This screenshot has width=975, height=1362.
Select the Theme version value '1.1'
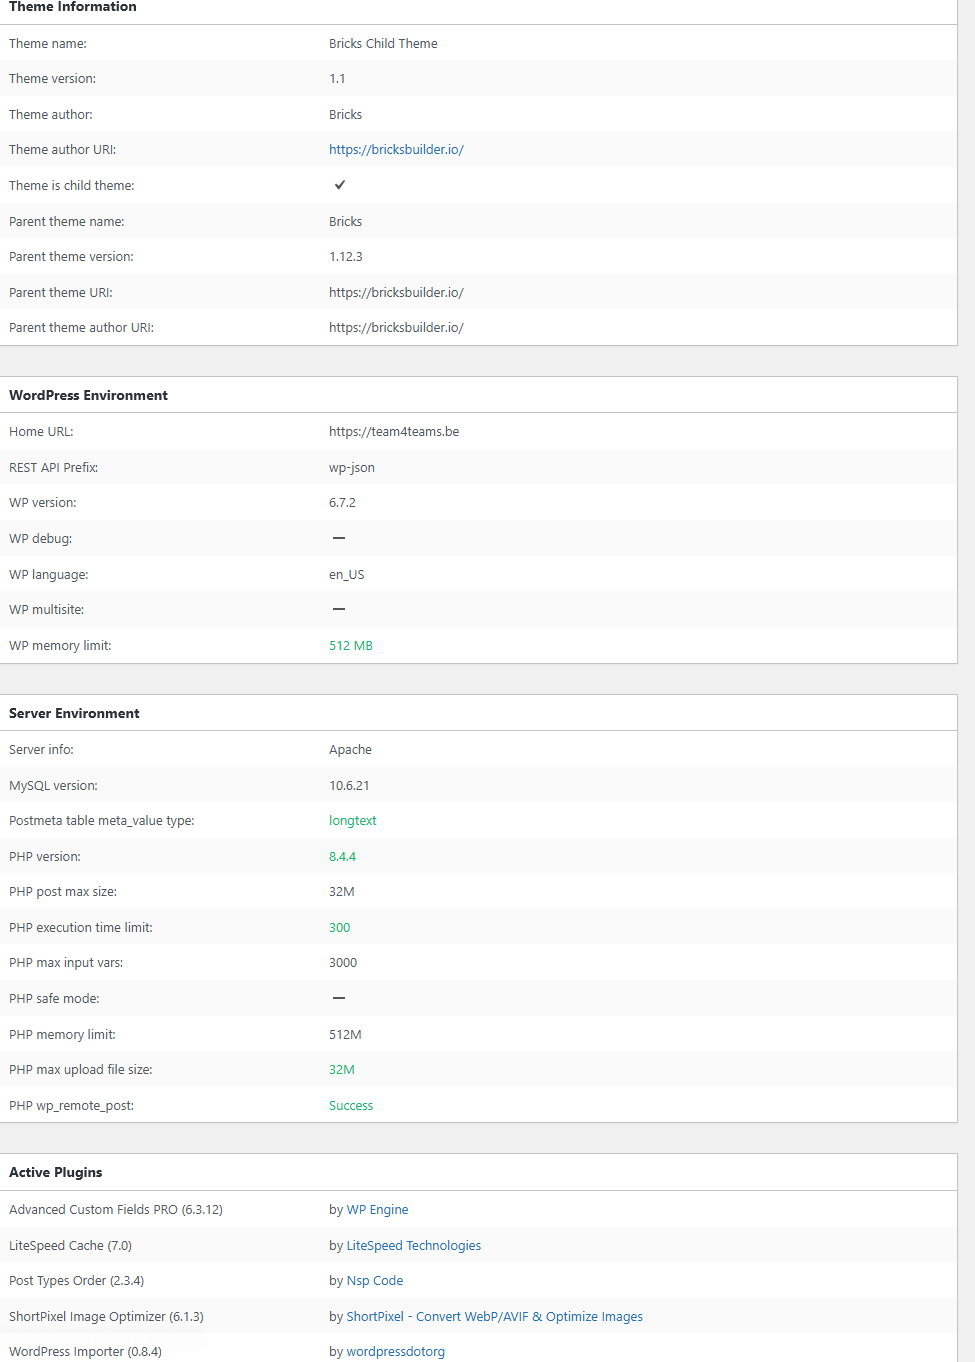[337, 79]
